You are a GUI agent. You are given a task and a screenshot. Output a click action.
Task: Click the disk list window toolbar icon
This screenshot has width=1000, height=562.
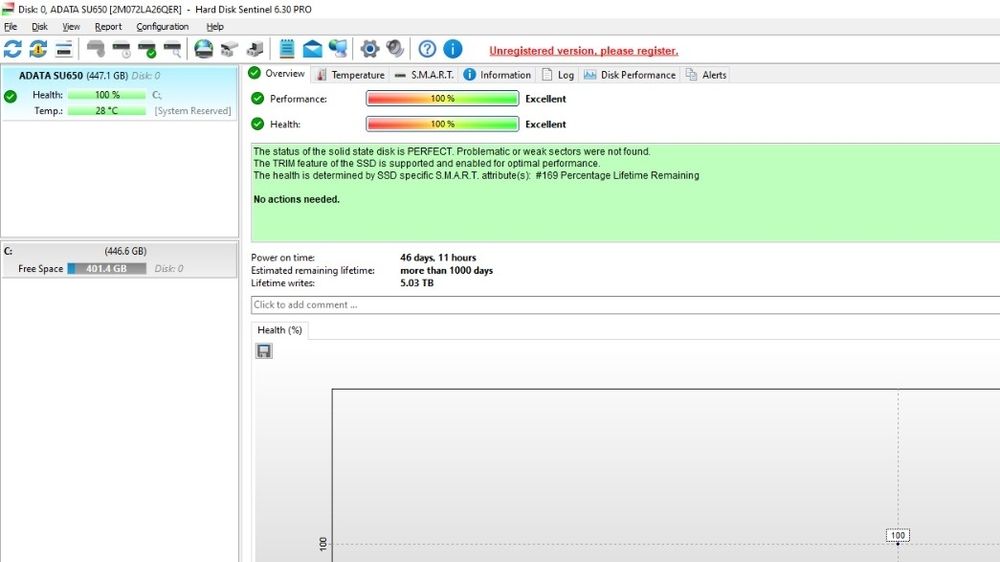[x=64, y=48]
